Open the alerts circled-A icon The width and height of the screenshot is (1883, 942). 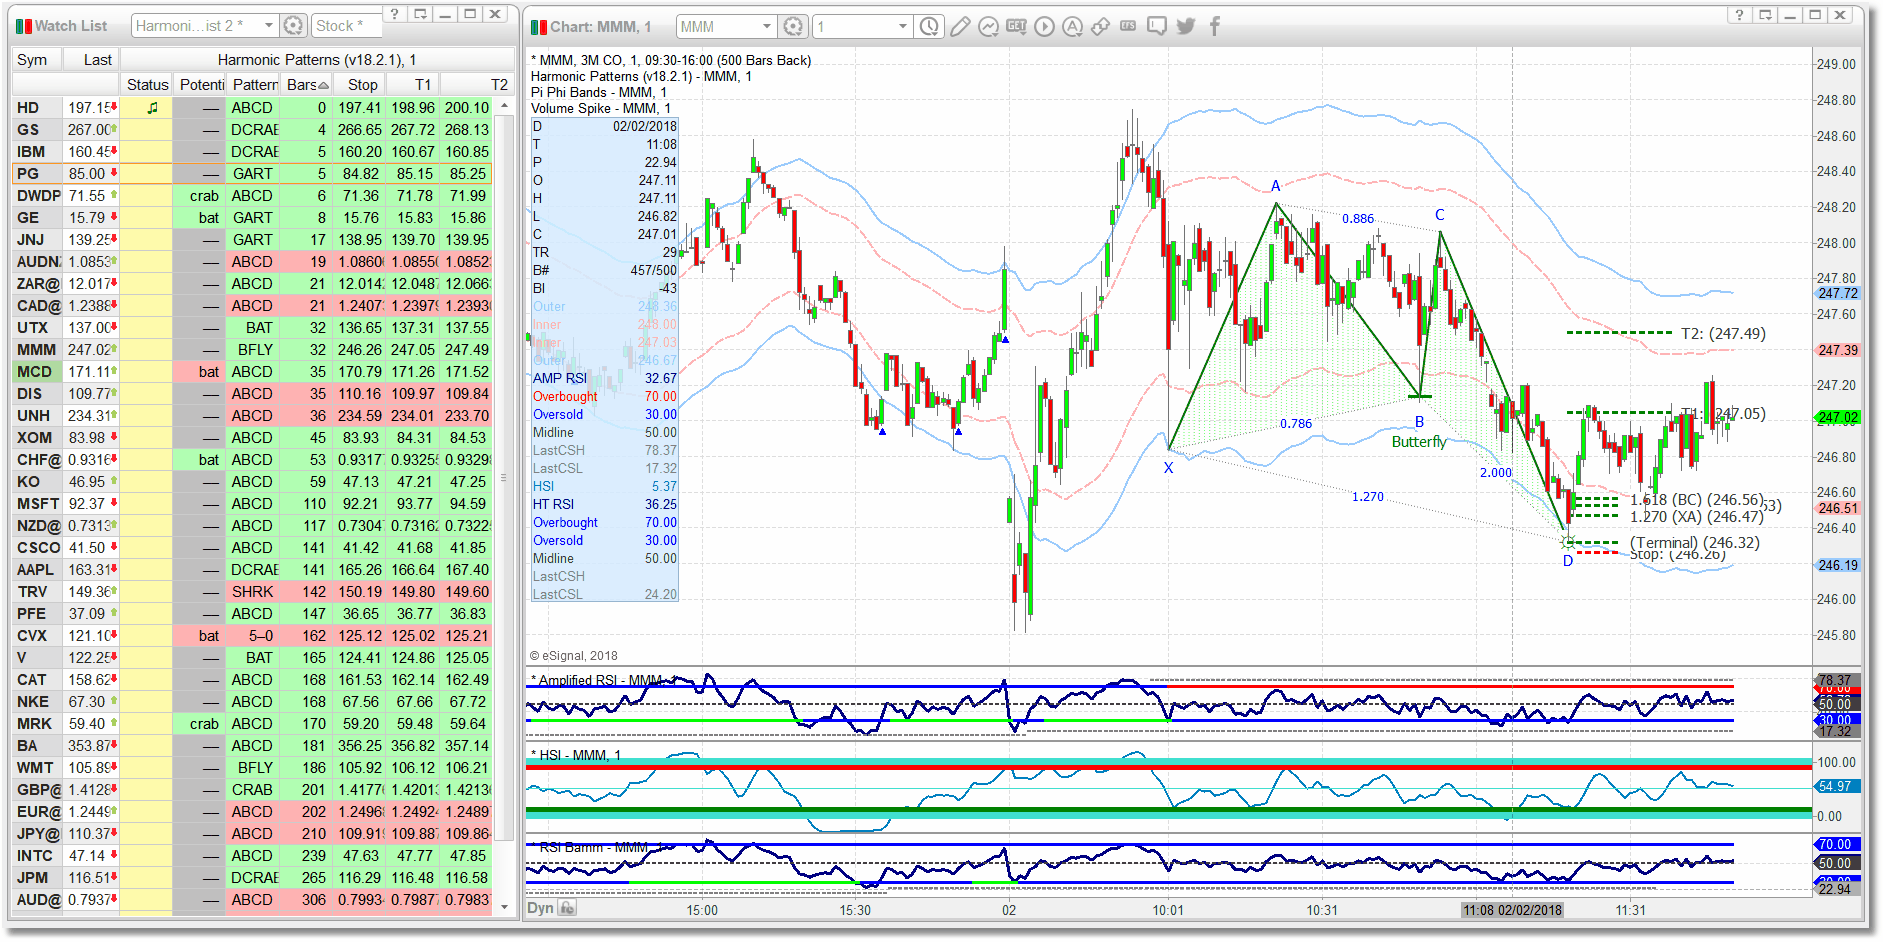tap(1073, 27)
